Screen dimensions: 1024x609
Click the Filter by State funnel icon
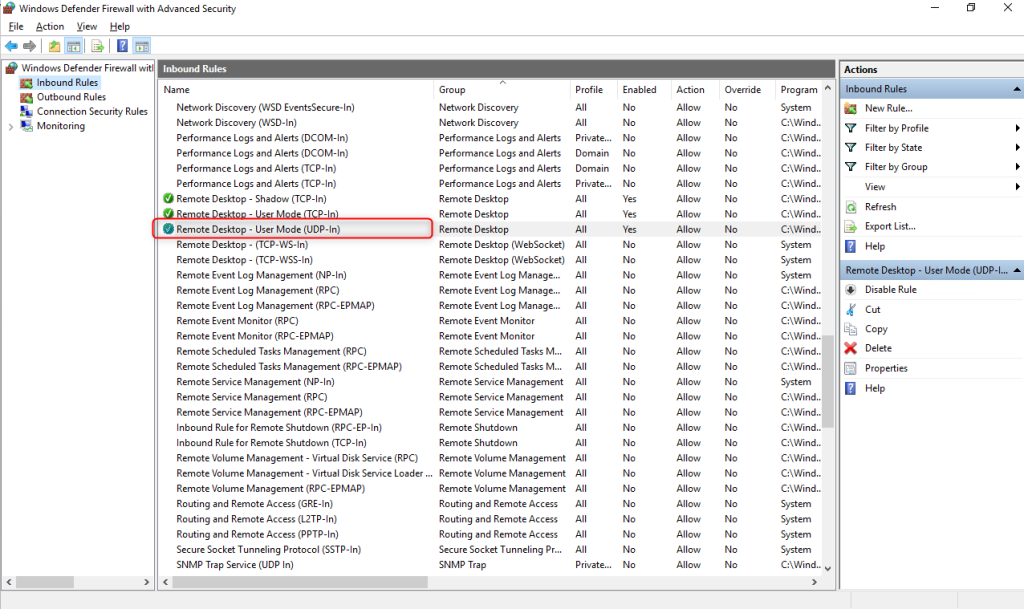[851, 148]
